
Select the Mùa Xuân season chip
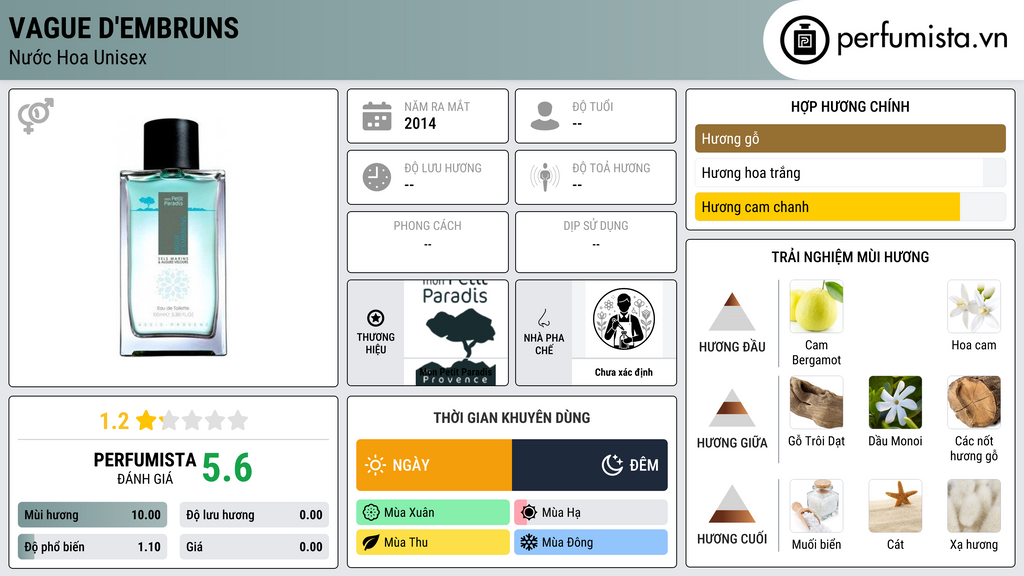[433, 513]
